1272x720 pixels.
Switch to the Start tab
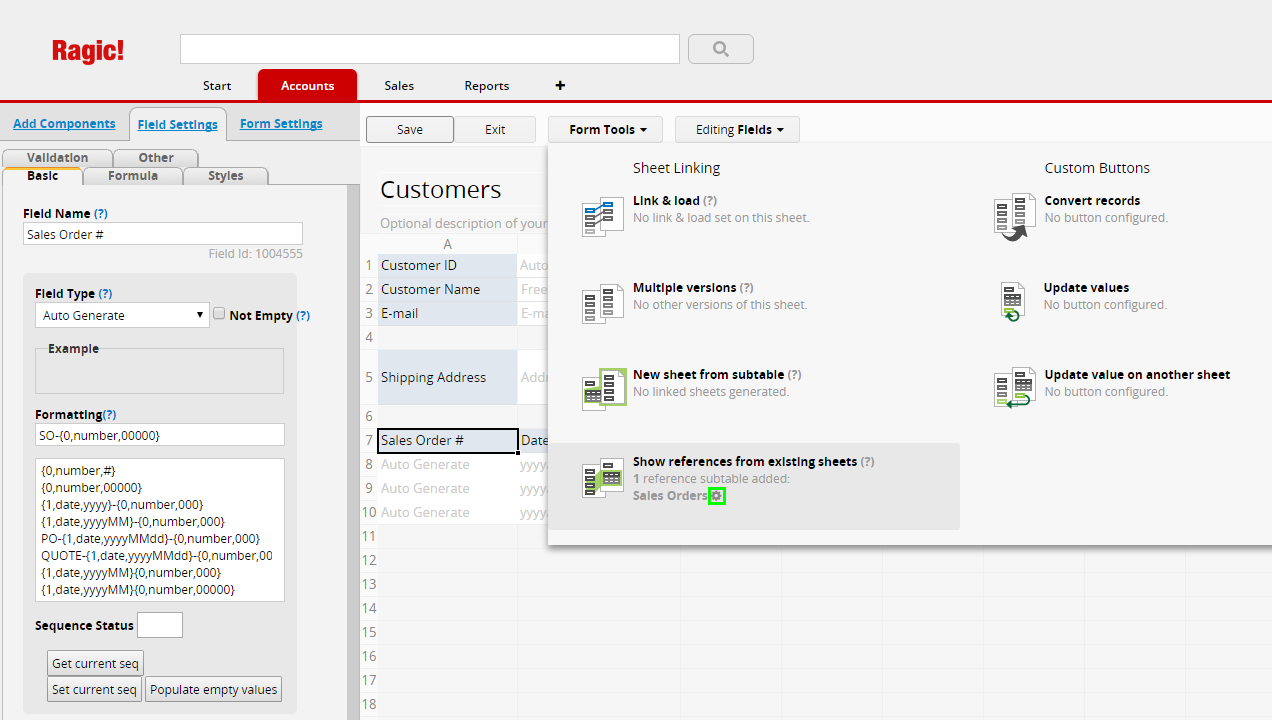click(x=217, y=85)
